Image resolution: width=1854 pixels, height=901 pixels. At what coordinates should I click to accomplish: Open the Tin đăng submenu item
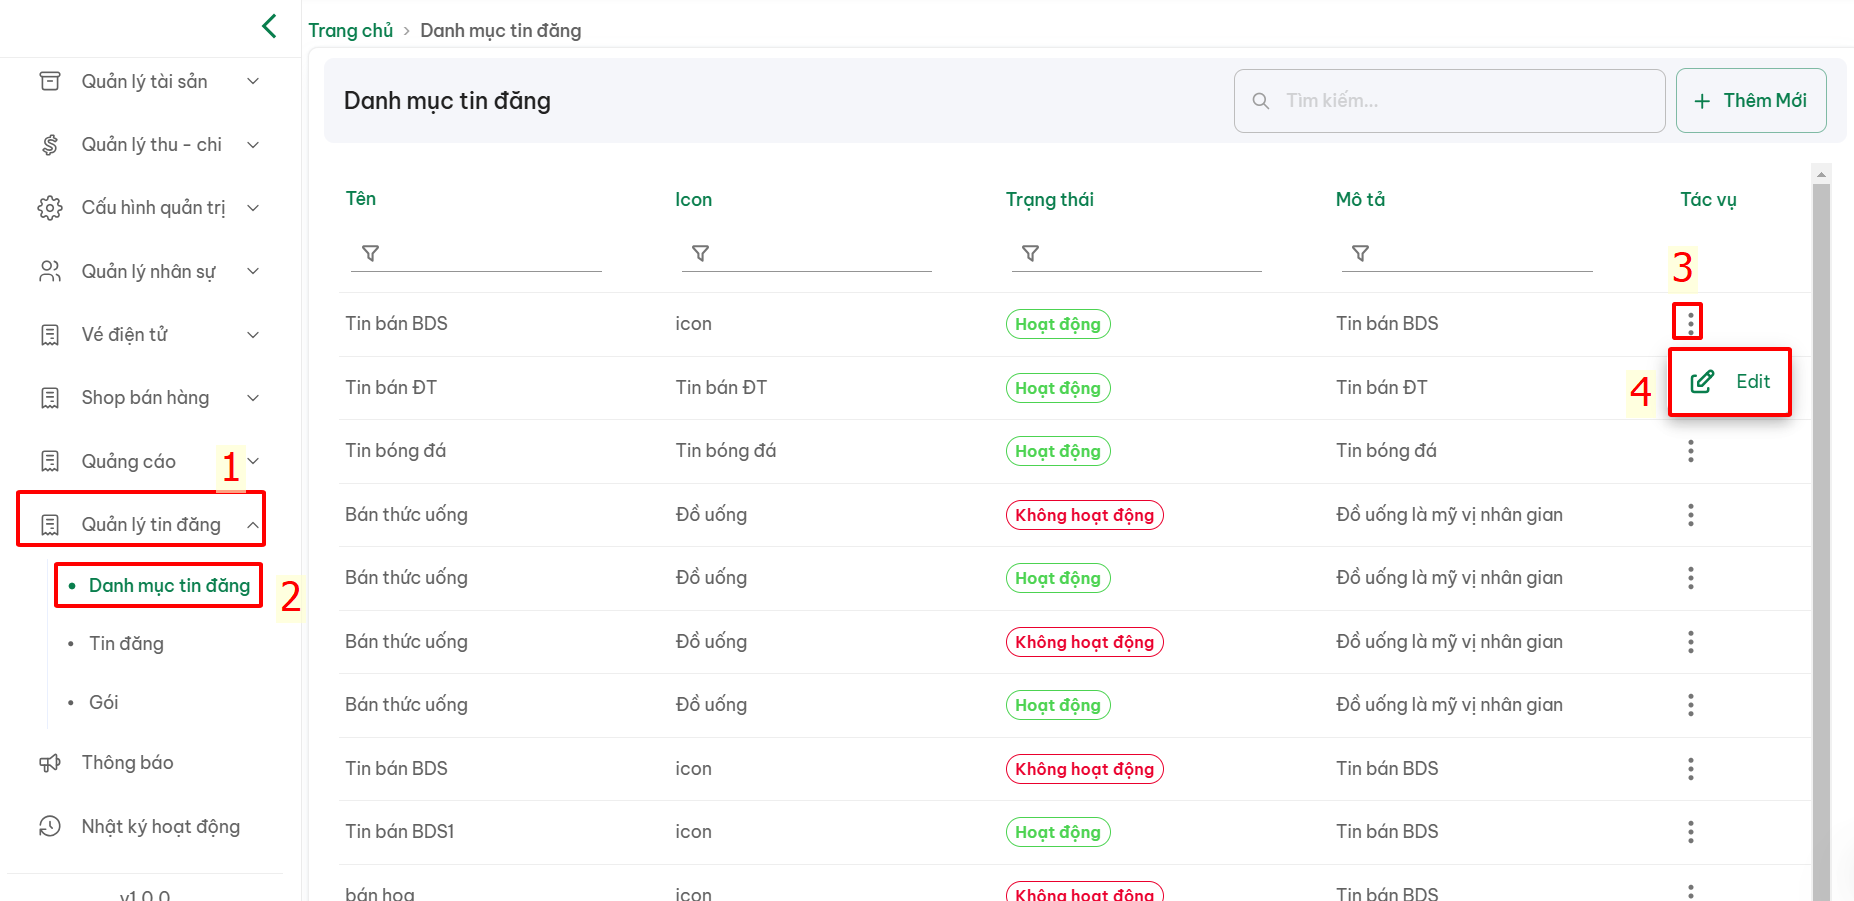[x=126, y=644]
